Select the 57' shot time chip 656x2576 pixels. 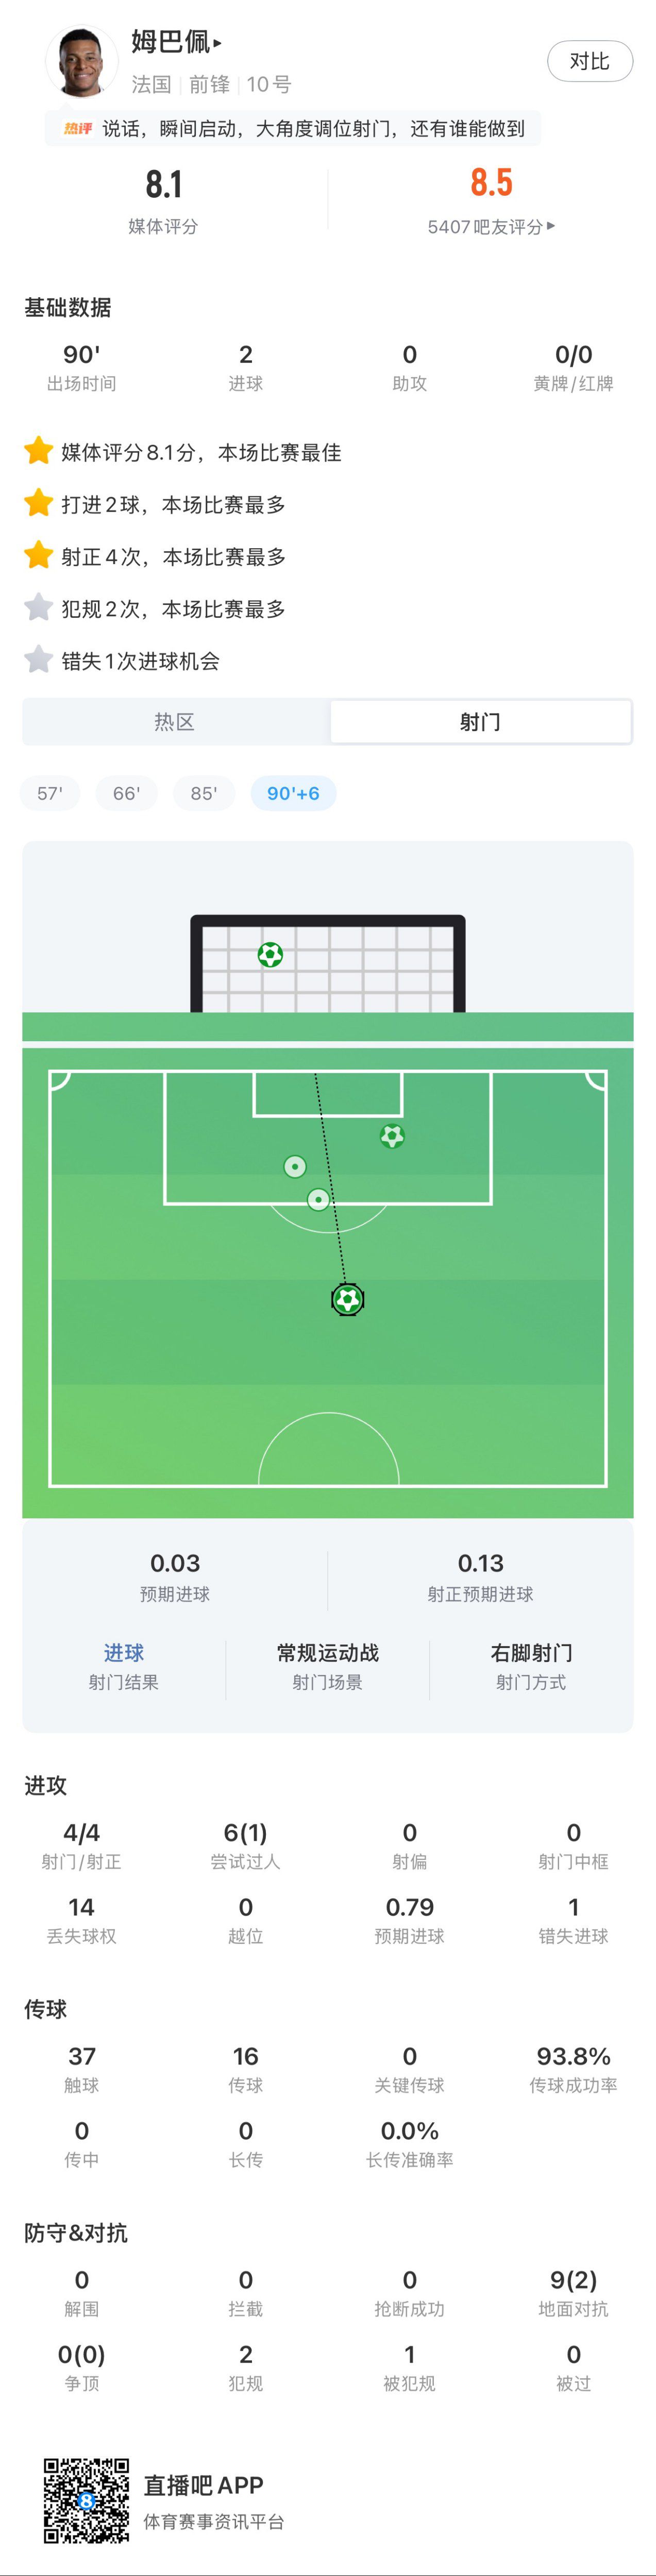click(50, 793)
